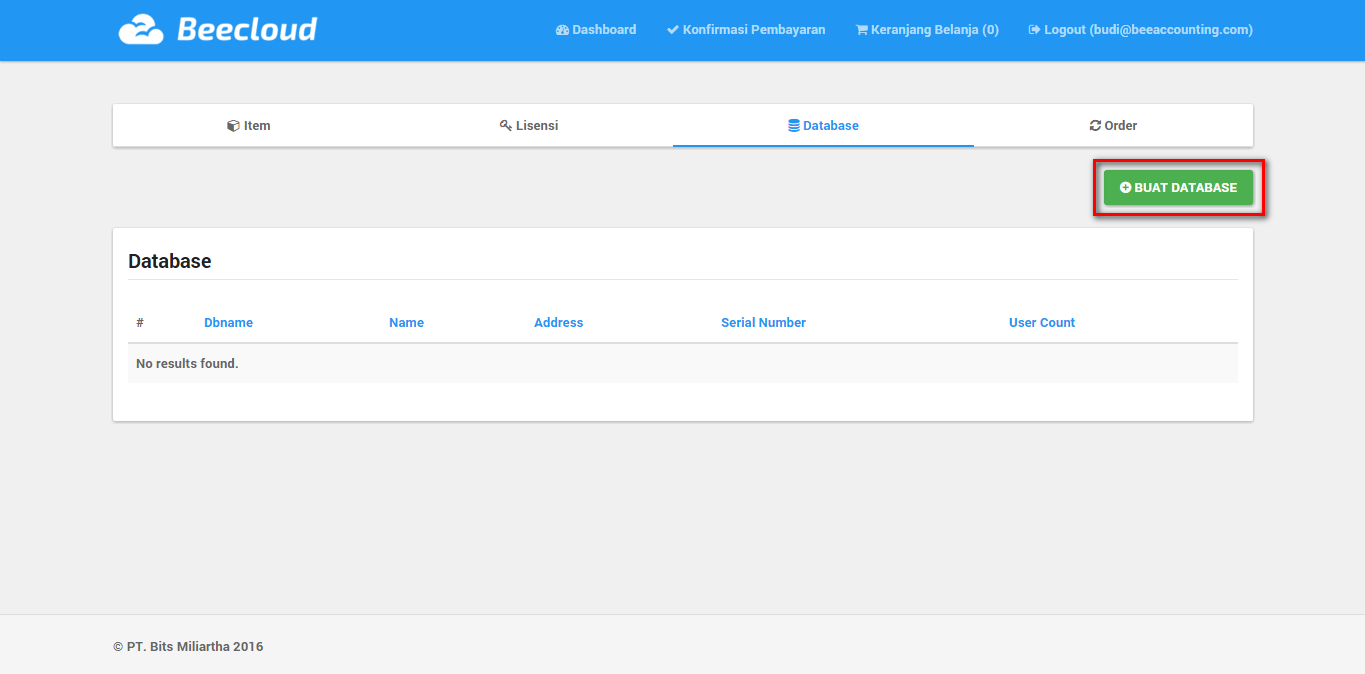
Task: Sort the table by Dbname column
Action: [x=228, y=323]
